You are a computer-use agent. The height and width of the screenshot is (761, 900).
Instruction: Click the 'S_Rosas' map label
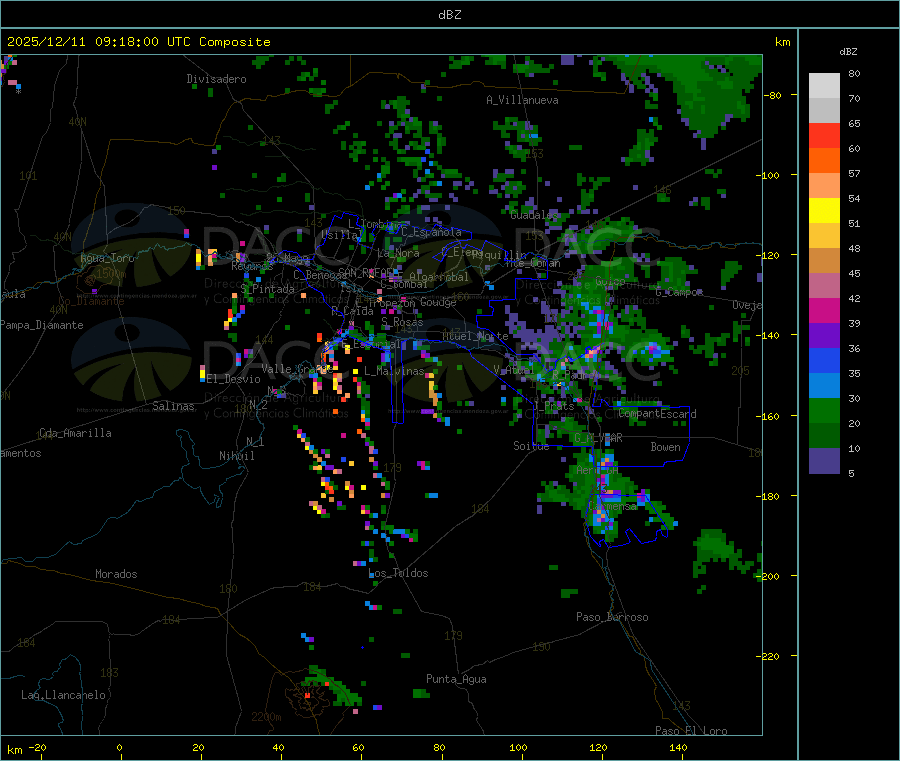coord(402,322)
